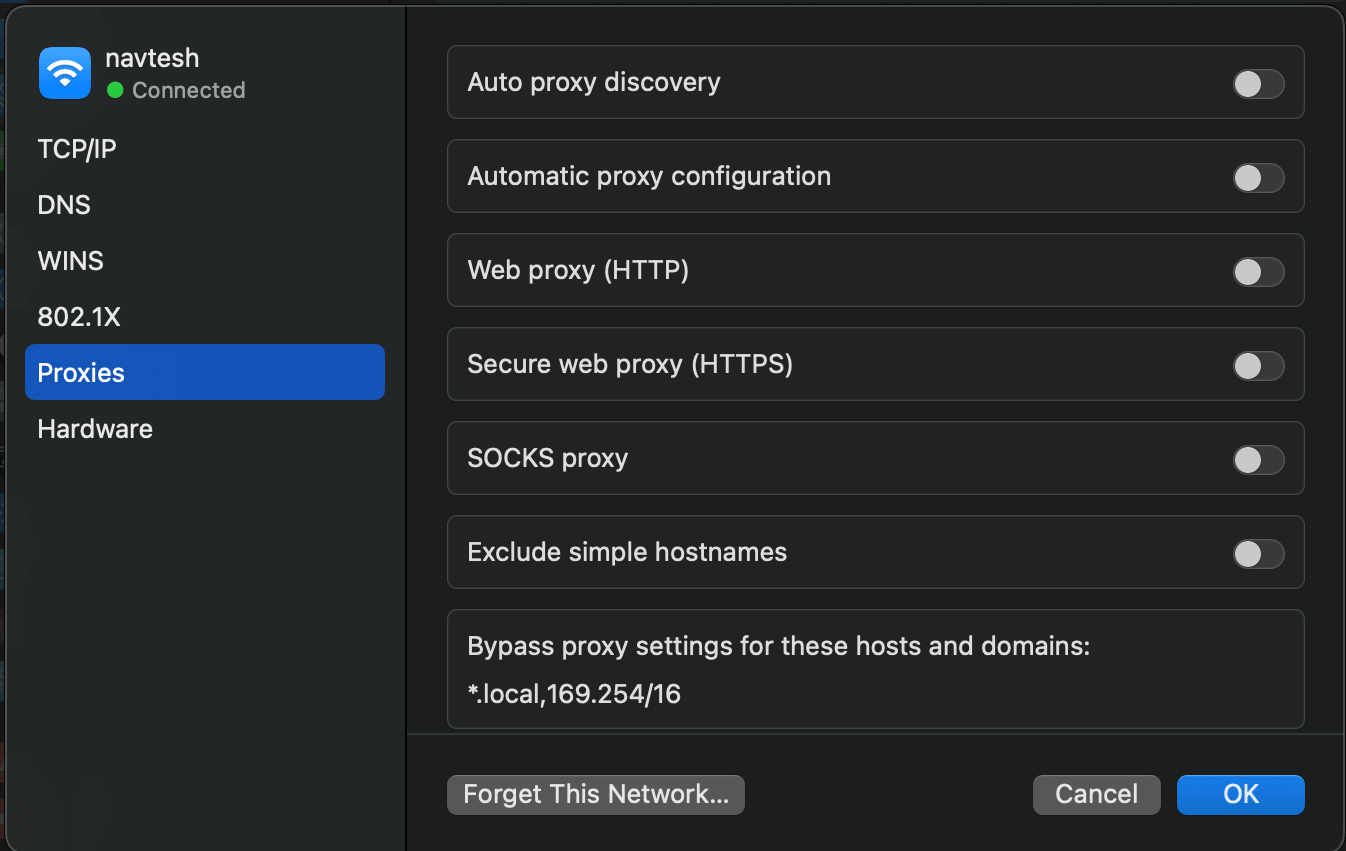
Task: Click Forget This Network
Action: [x=595, y=794]
